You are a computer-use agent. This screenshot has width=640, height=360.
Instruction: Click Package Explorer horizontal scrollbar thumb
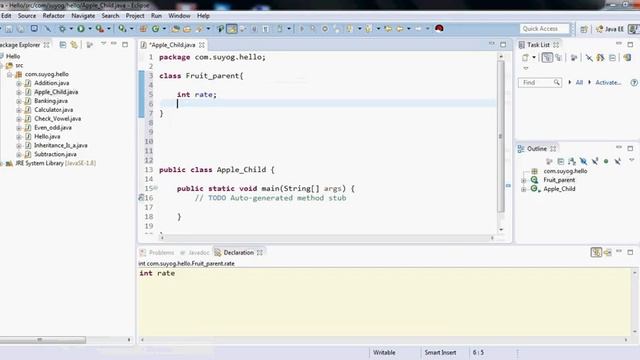pyautogui.click(x=42, y=340)
